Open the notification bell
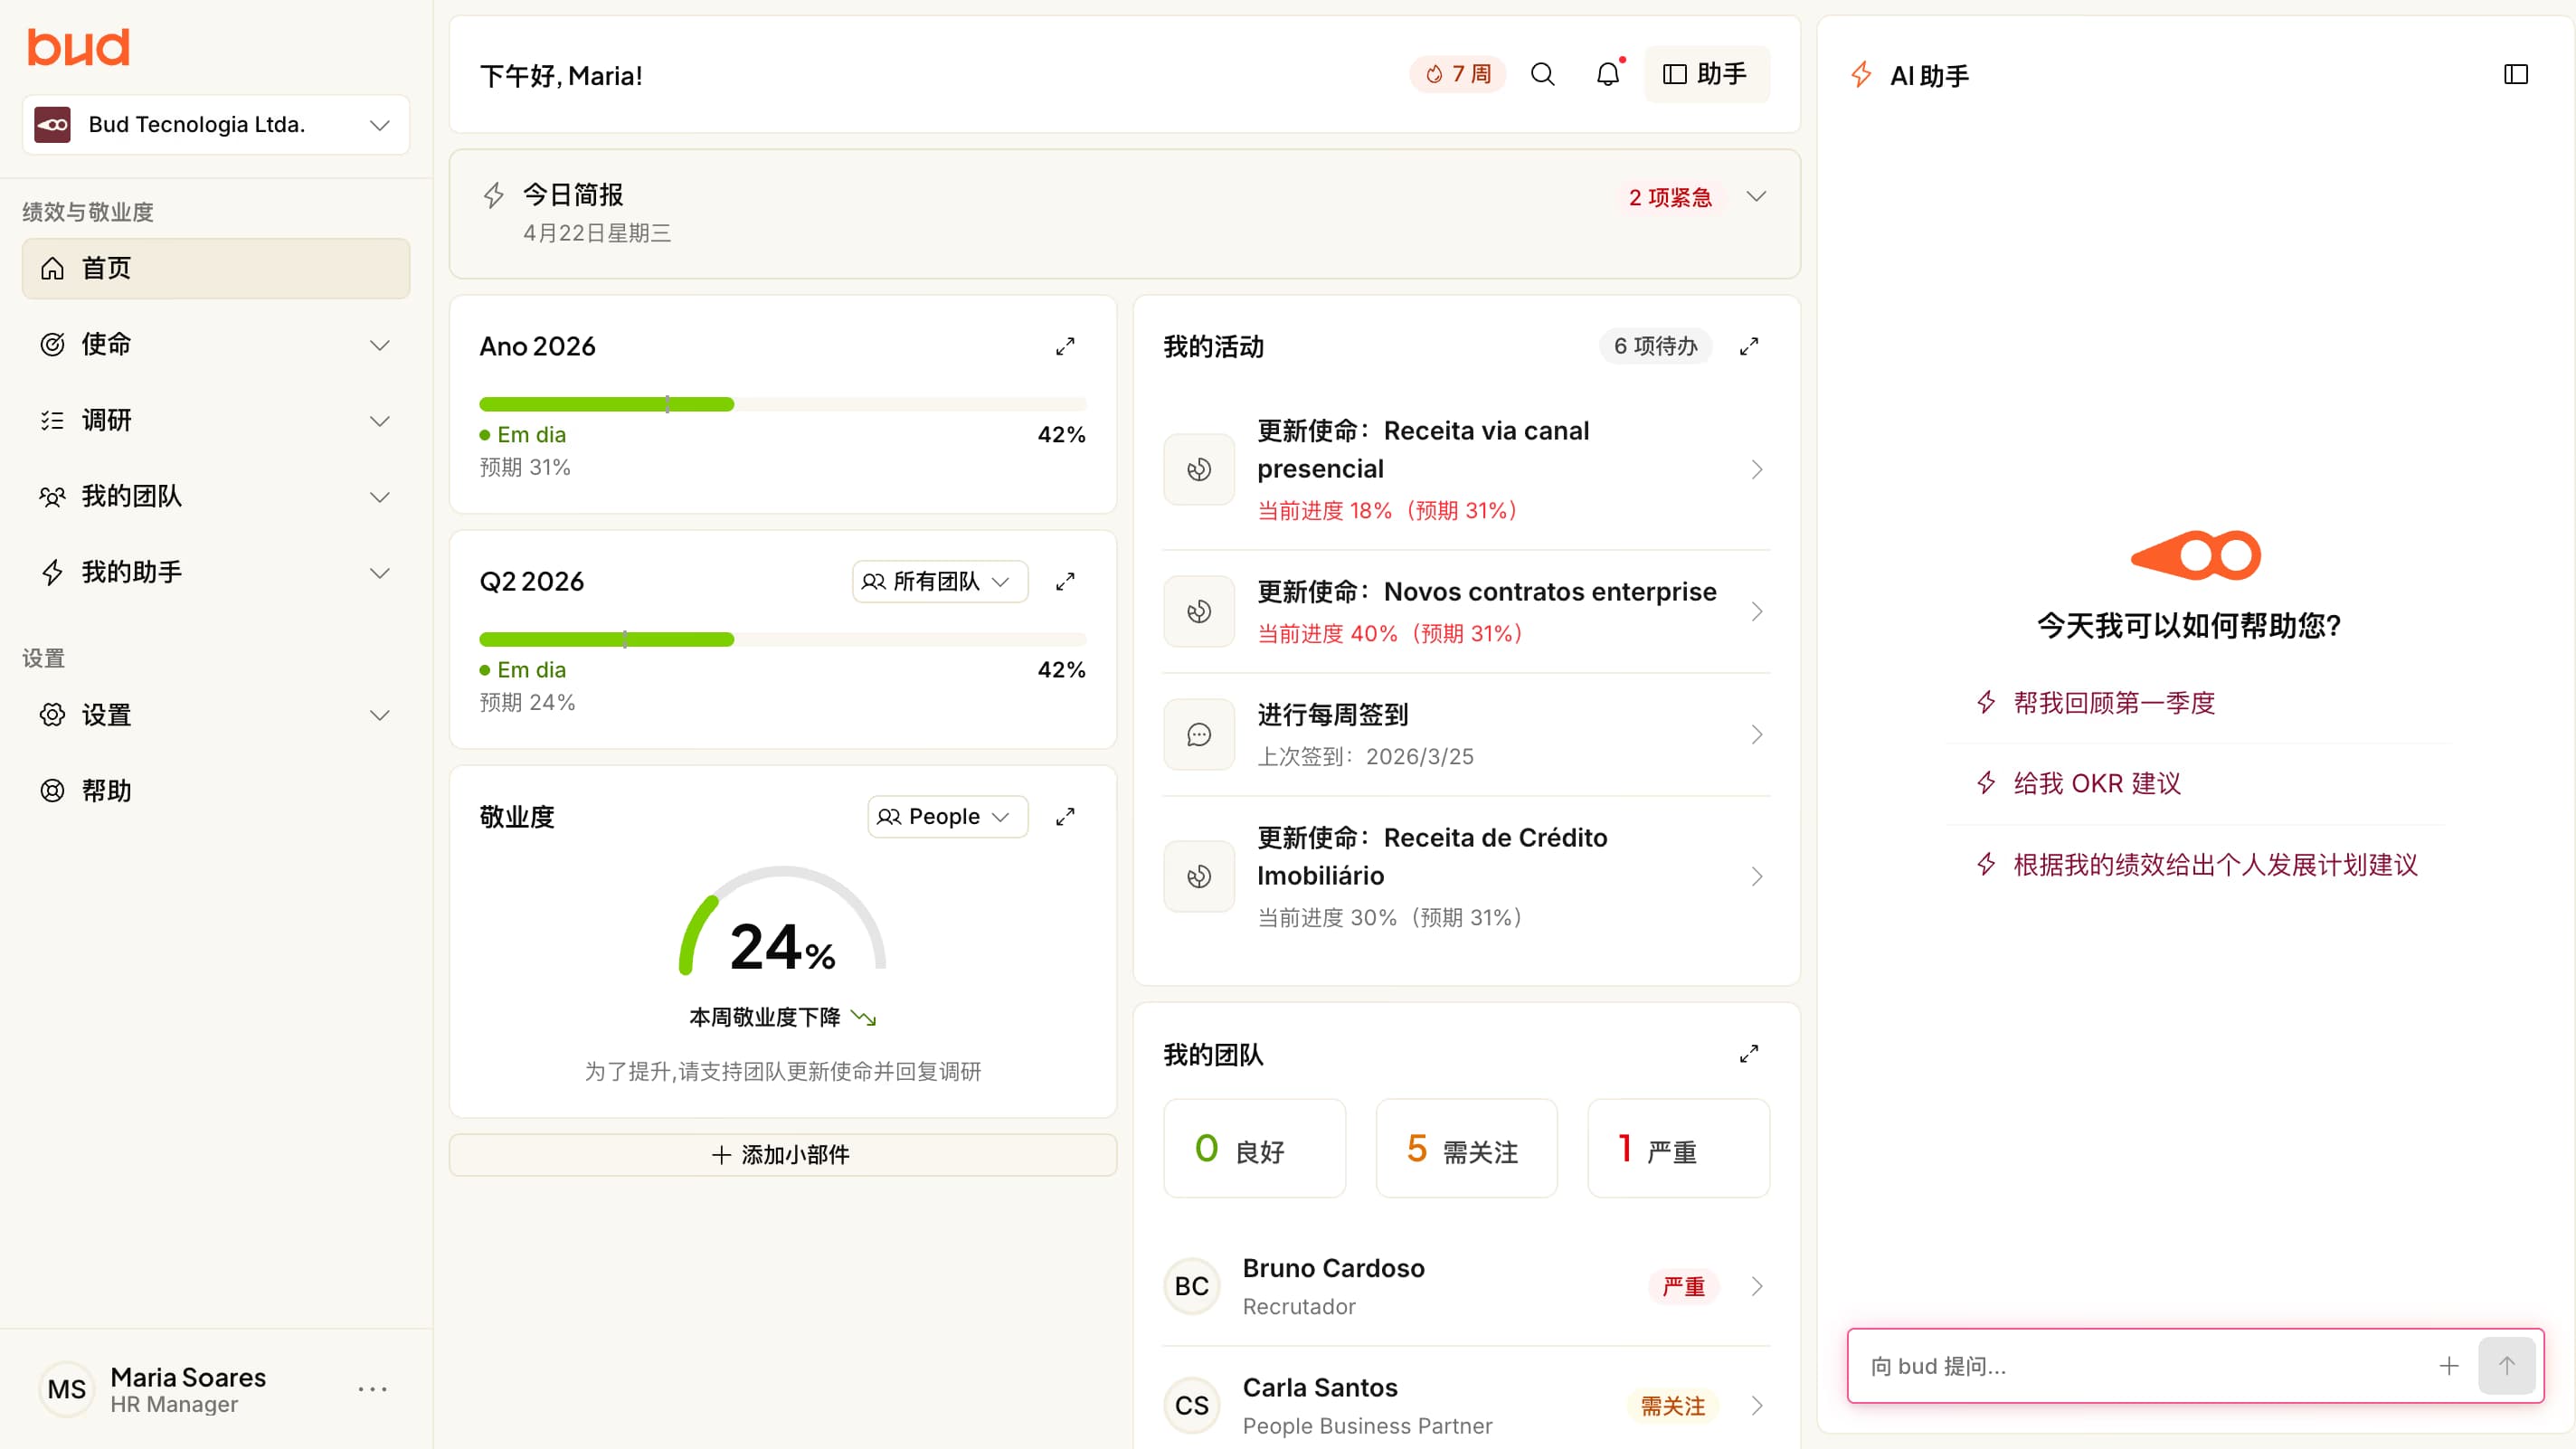Screen dimensions: 2576x1449 (1607, 74)
